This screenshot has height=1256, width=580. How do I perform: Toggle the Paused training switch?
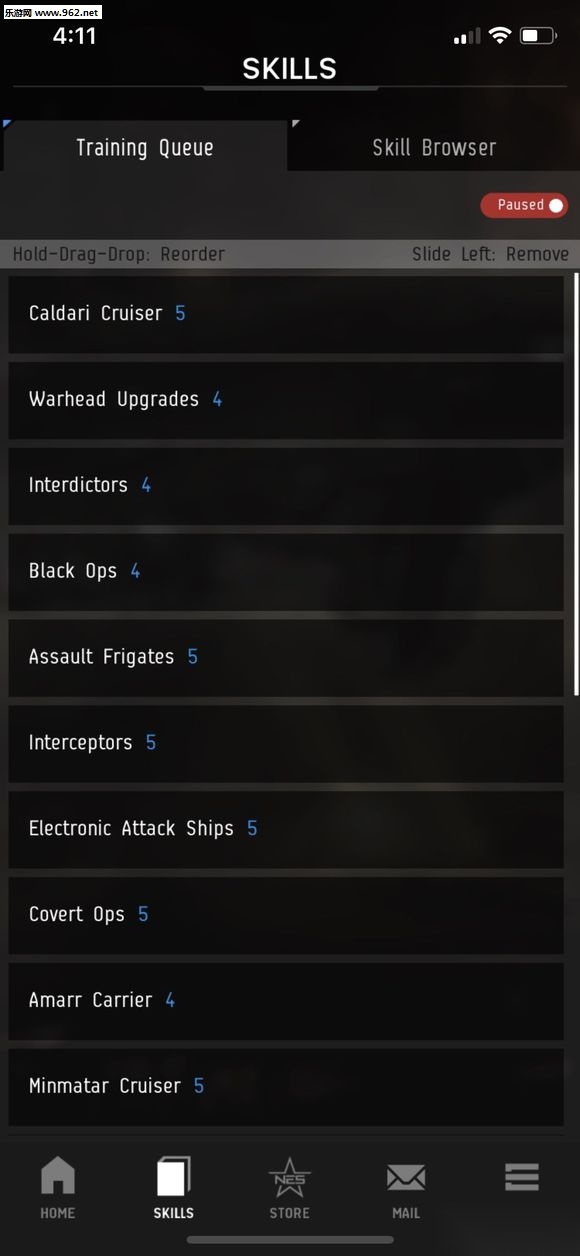pos(524,205)
